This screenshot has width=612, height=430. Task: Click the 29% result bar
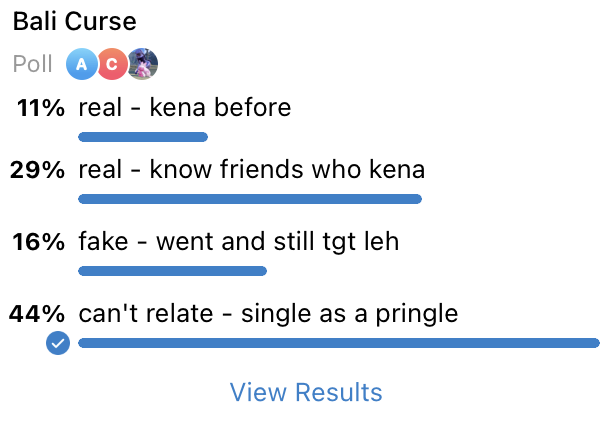pos(250,200)
